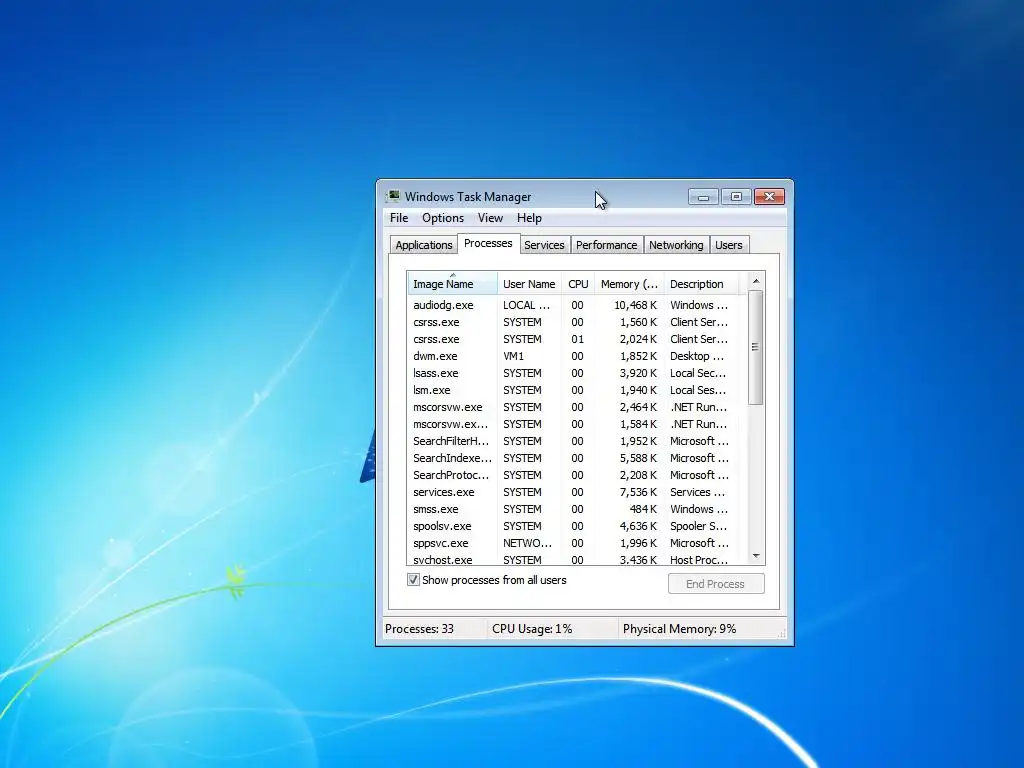Sort by User Name column header
1024x768 pixels.
(x=529, y=283)
